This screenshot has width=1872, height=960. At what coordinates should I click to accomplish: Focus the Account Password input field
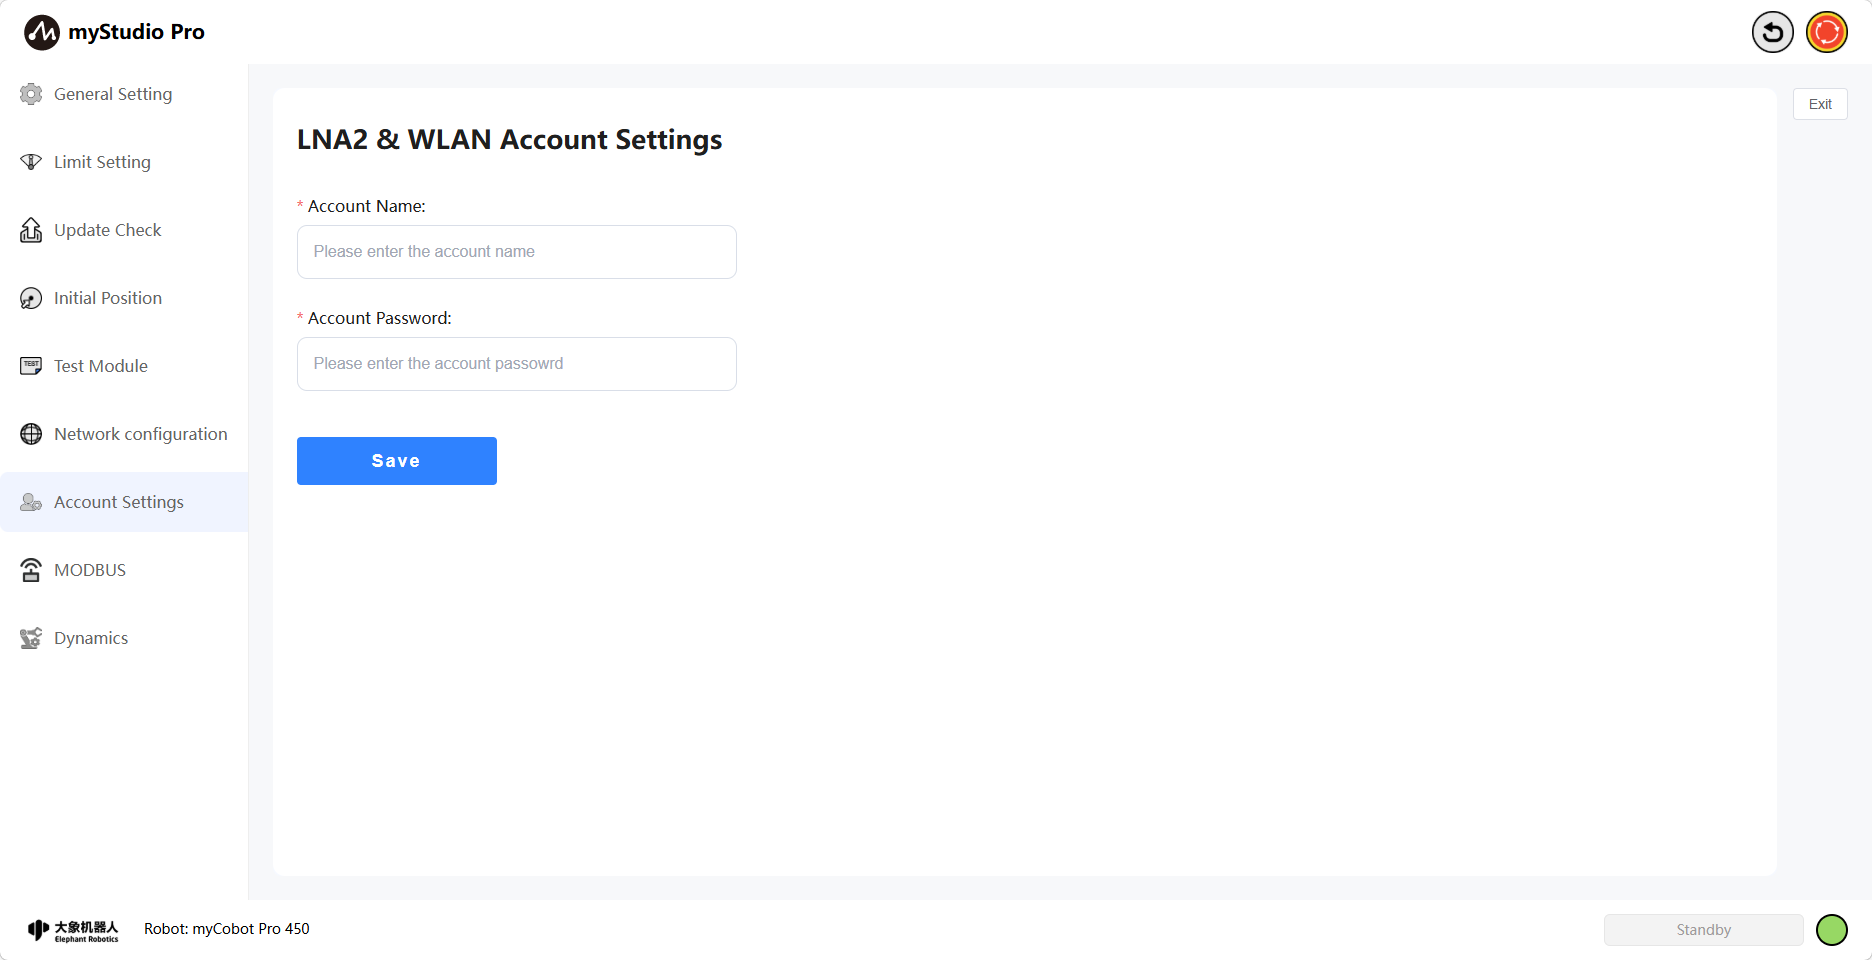[517, 364]
